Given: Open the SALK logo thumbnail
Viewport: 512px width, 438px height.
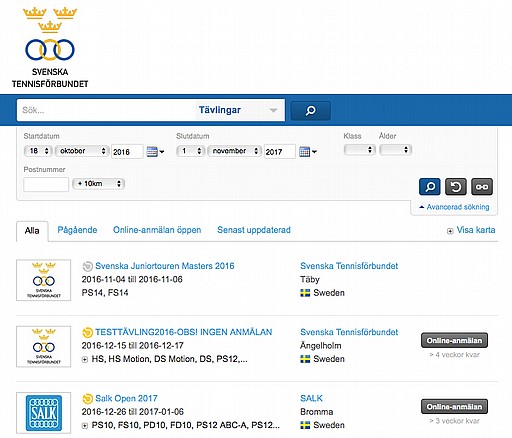Looking at the screenshot, I should point(44,413).
